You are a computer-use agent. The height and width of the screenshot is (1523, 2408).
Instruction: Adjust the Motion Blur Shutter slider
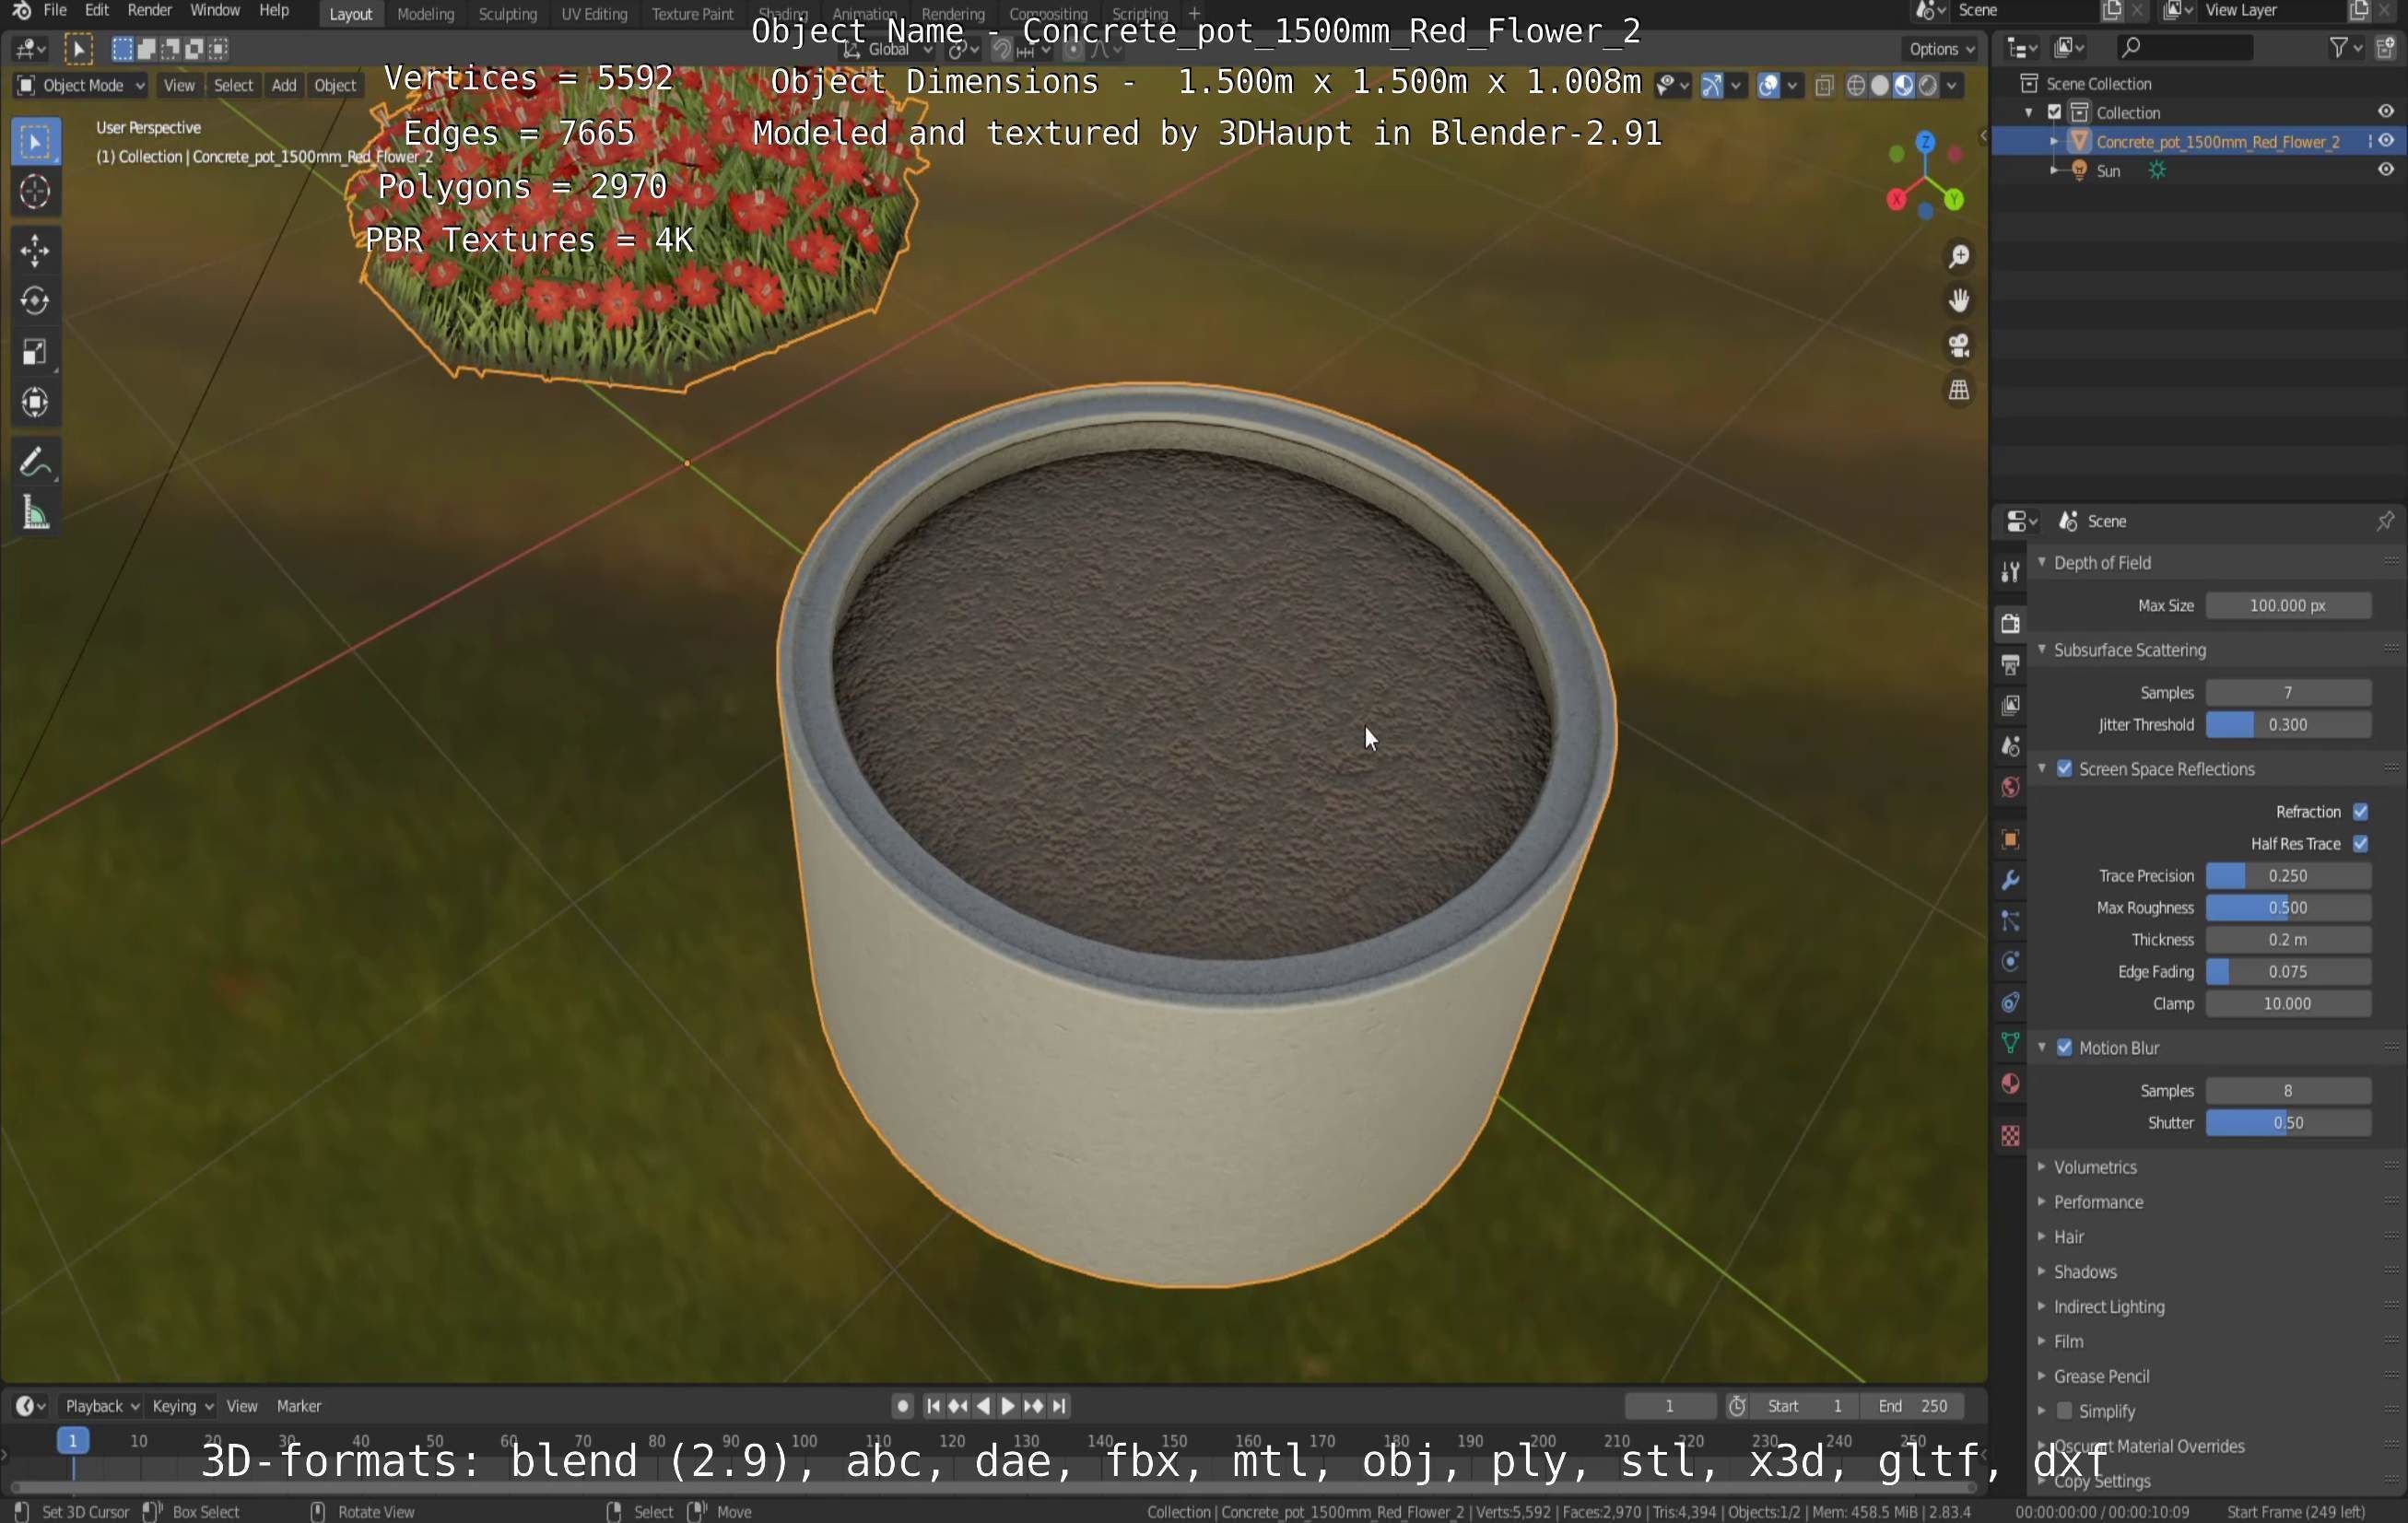2288,1123
